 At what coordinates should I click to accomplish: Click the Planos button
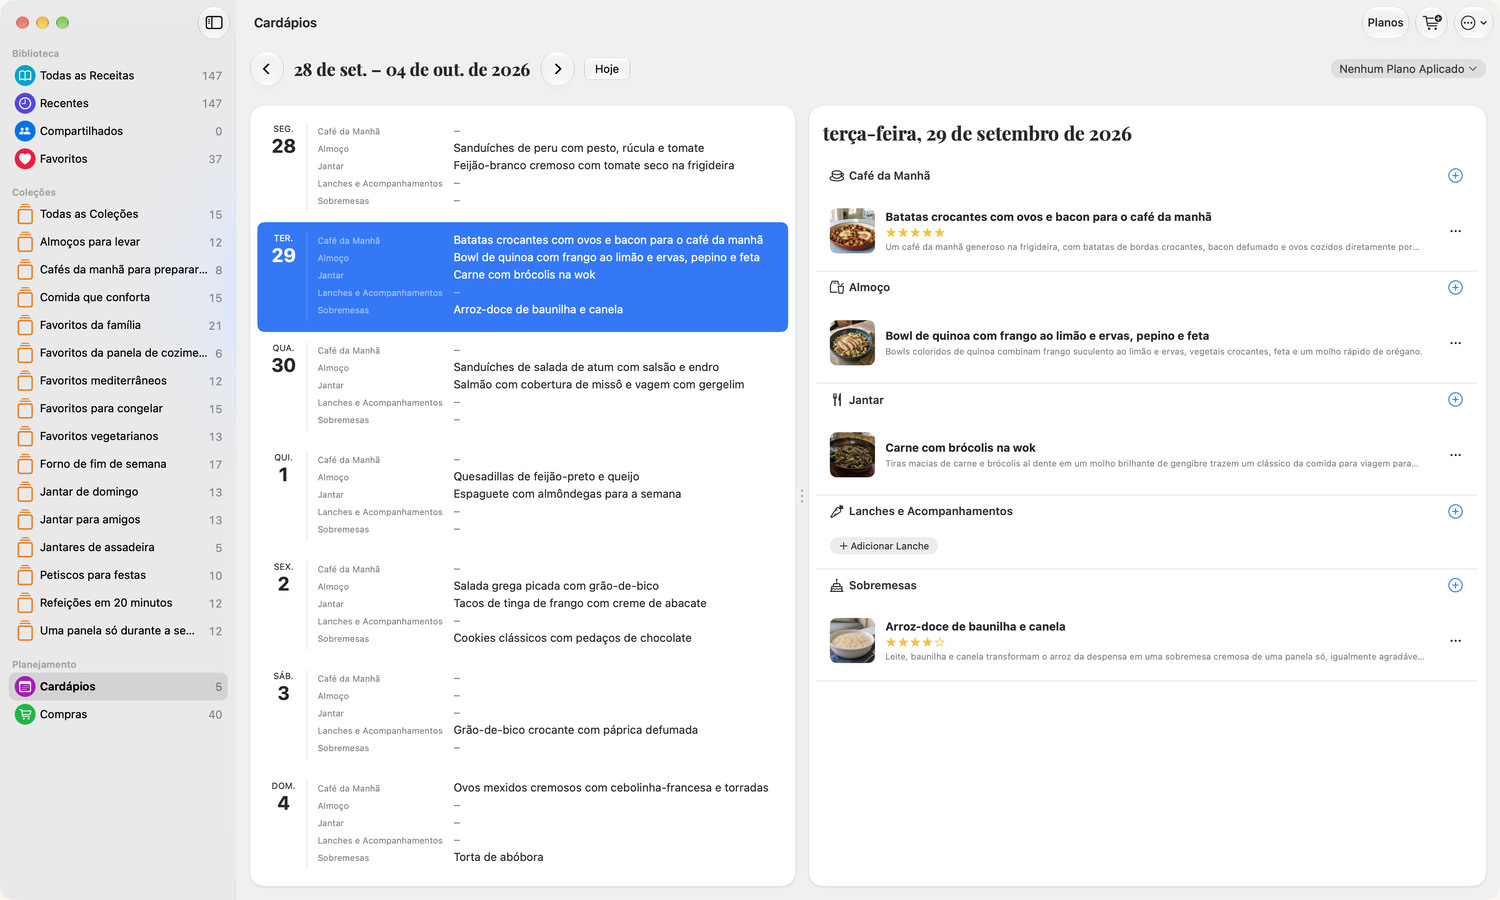(x=1385, y=22)
